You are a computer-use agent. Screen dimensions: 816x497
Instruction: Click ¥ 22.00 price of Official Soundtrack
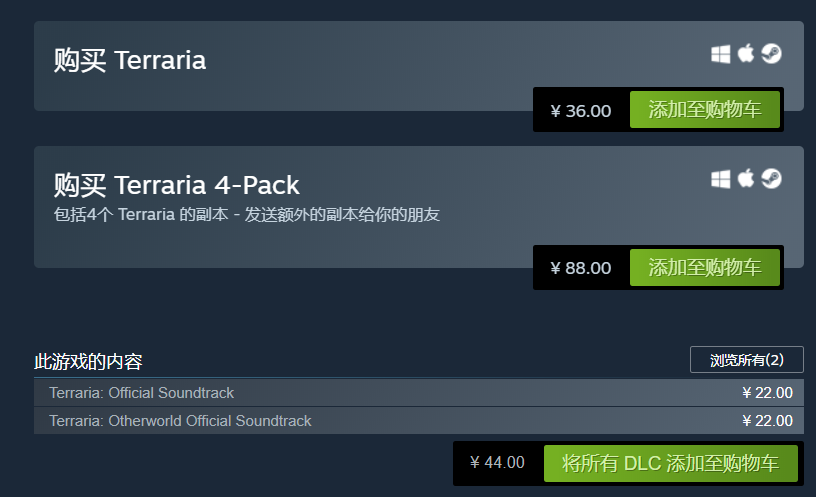tap(768, 393)
